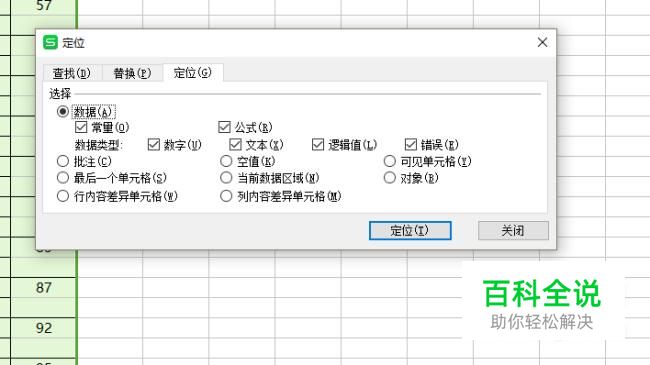The height and width of the screenshot is (365, 650).
Task: Select row header 57 in the spreadsheet
Action: [44, 7]
